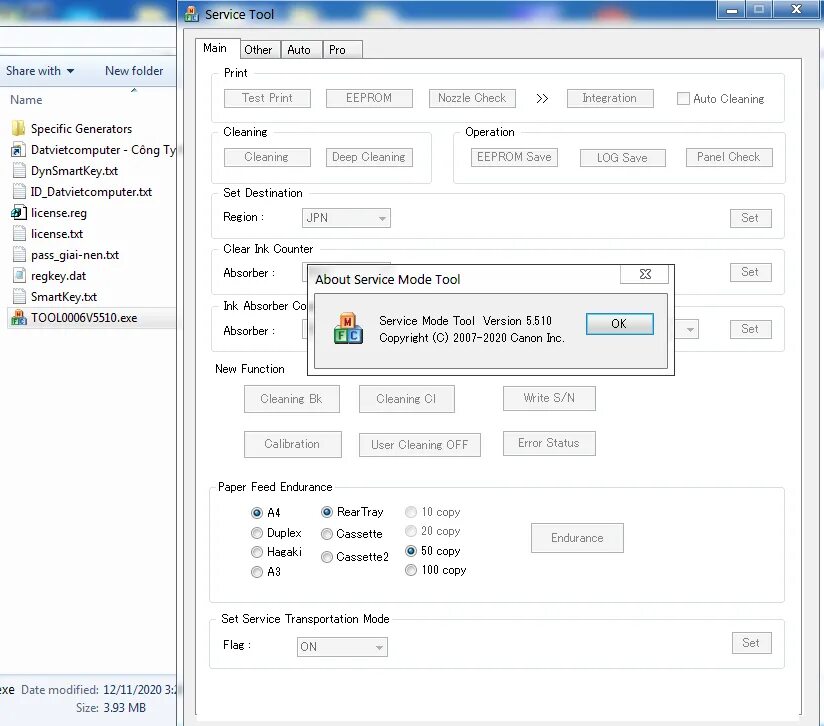Open the Ink Absorber Counter right dropdown arrow

[690, 330]
